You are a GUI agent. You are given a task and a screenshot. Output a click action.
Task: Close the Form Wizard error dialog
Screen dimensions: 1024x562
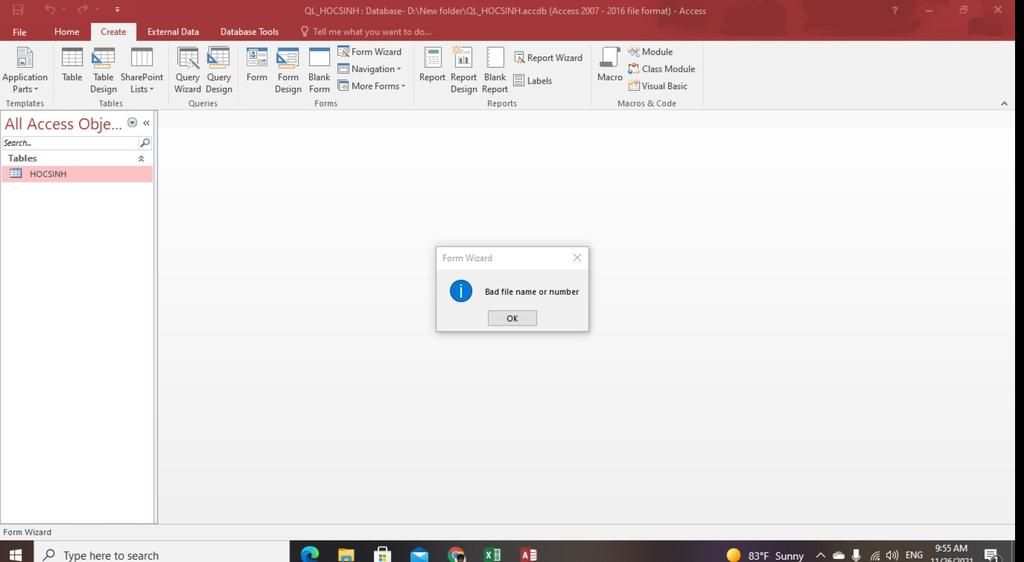[577, 258]
